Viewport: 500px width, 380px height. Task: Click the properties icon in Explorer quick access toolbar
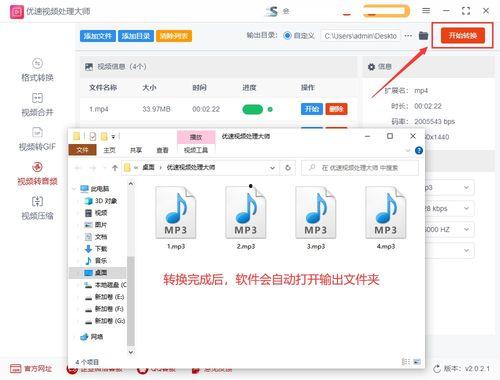pos(93,136)
